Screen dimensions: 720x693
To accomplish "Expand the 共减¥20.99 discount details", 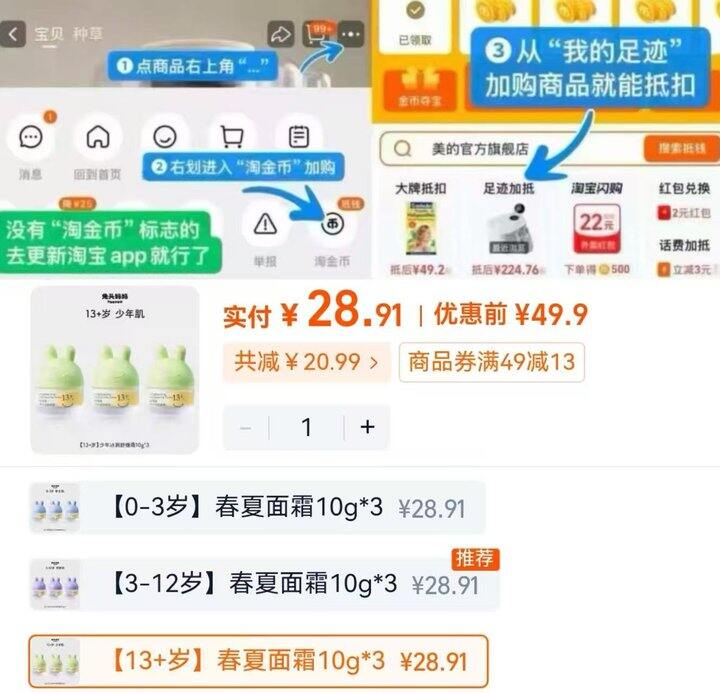I will [x=306, y=362].
